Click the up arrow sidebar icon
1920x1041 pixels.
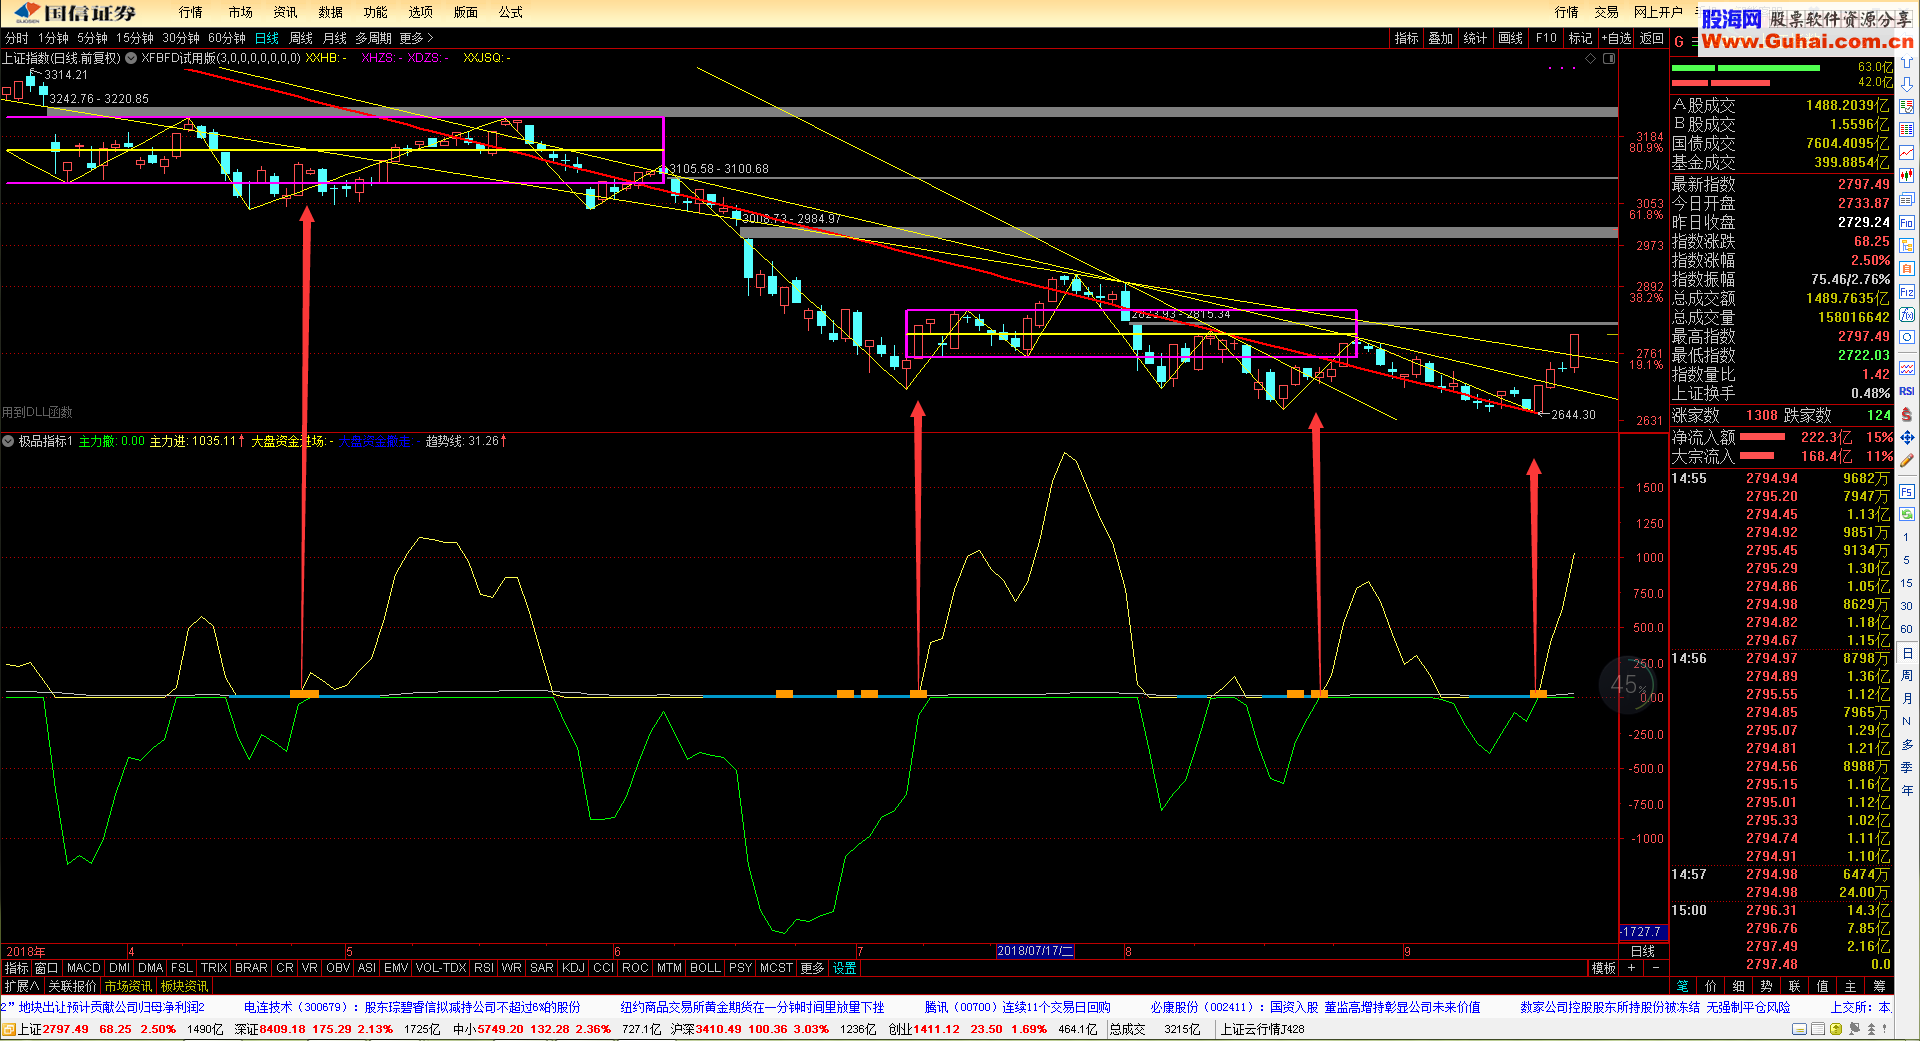coord(1907,62)
